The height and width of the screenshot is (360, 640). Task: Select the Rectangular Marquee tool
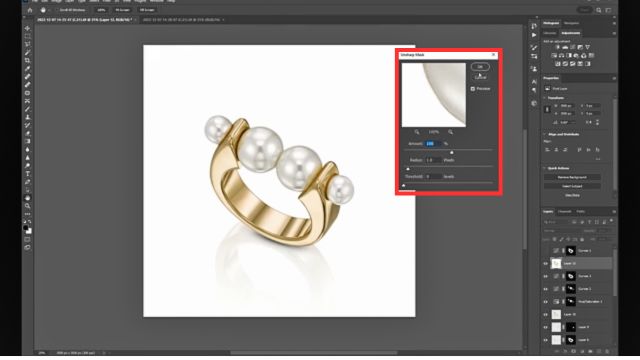pyautogui.click(x=27, y=37)
